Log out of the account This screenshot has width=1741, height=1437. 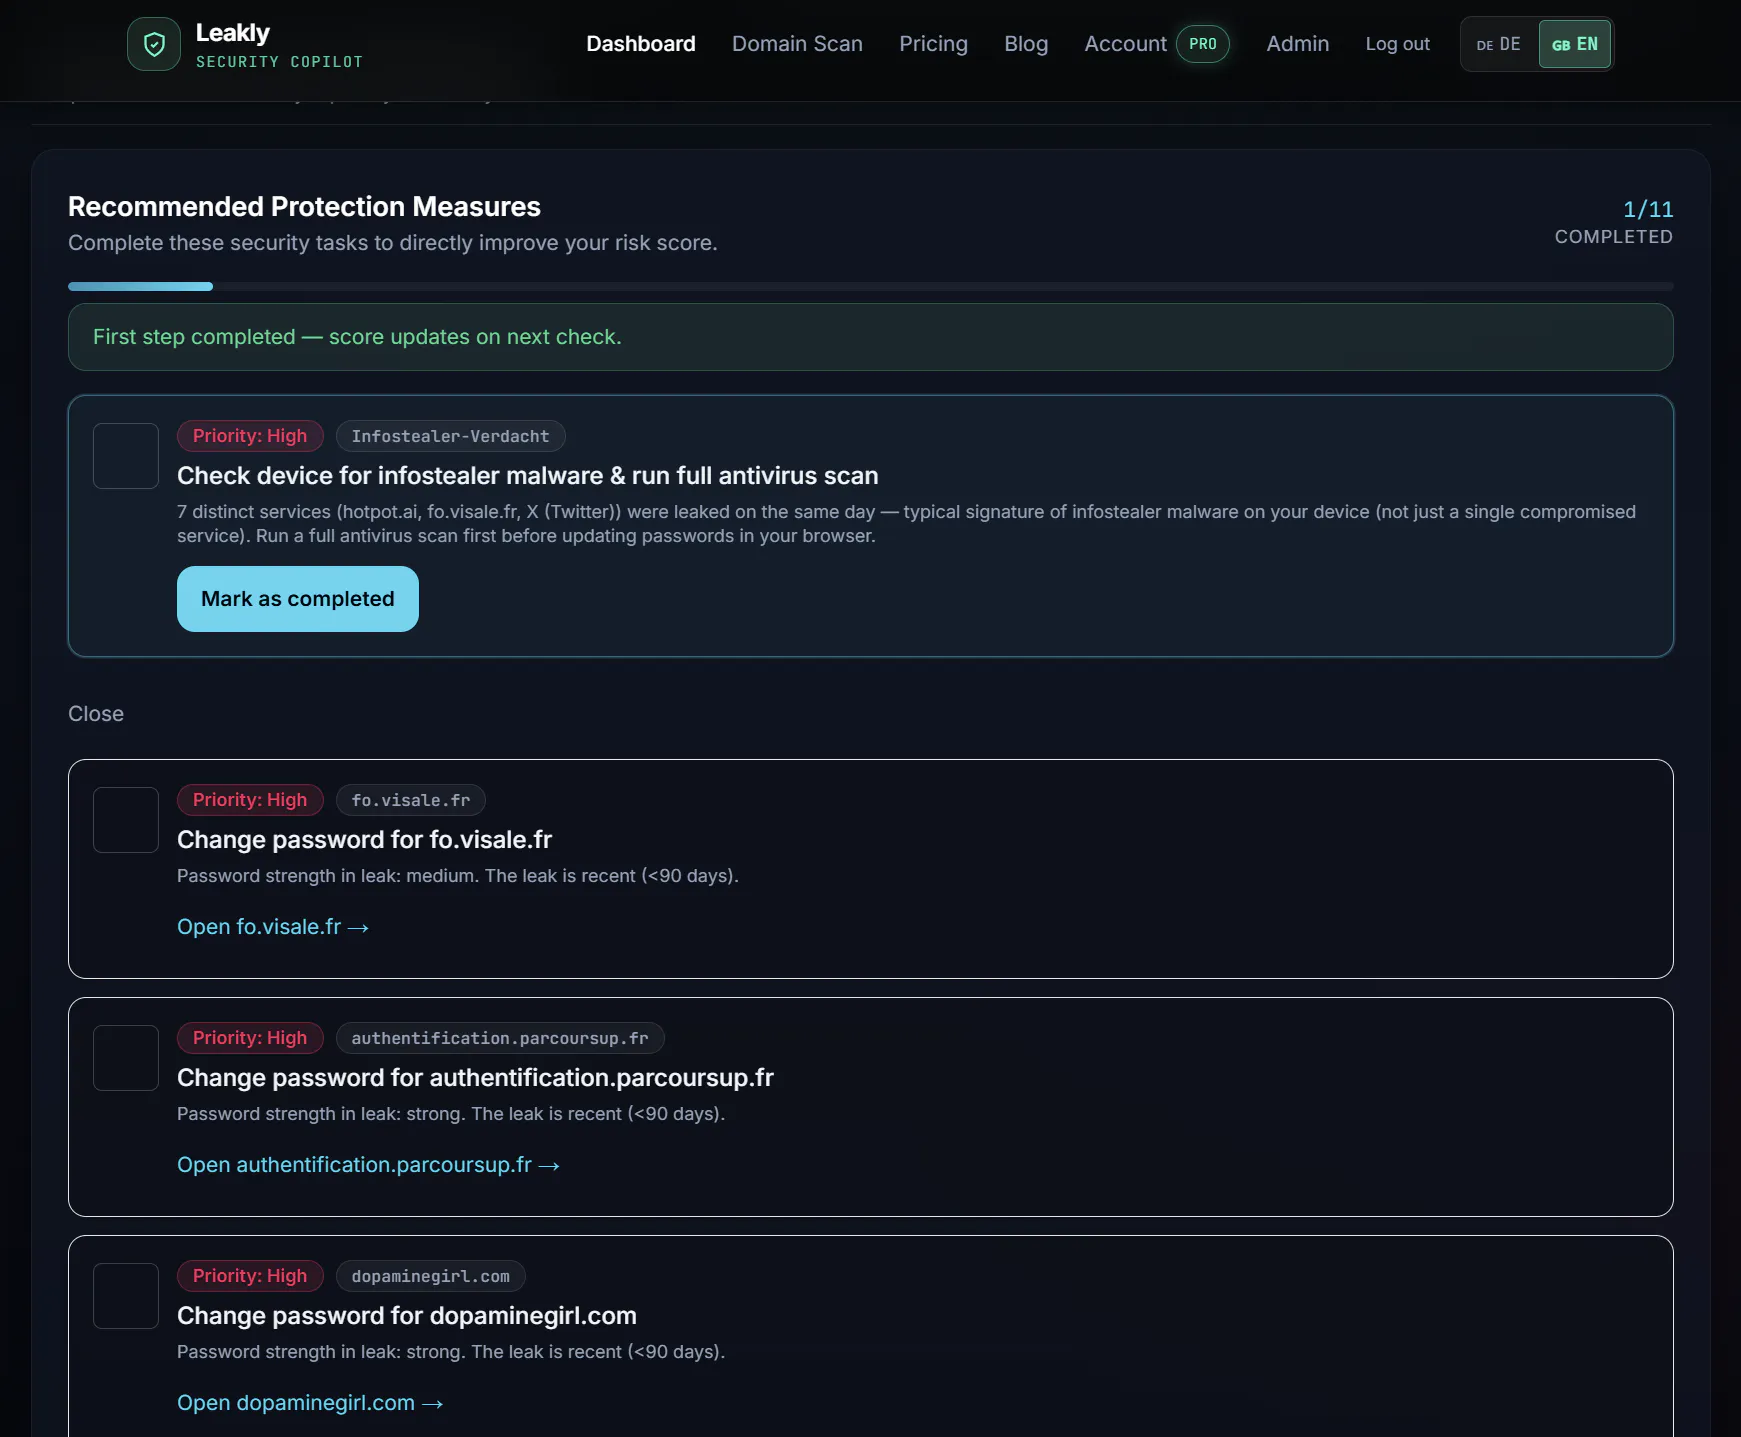click(x=1397, y=44)
